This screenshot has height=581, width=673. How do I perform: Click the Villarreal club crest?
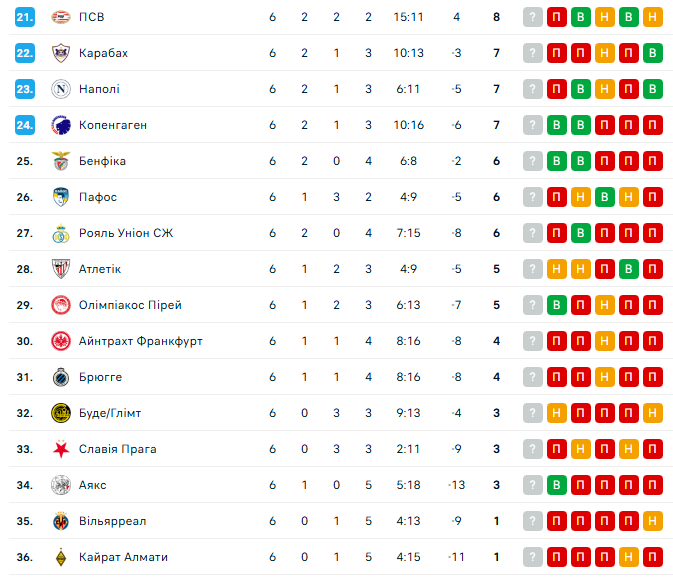tap(60, 521)
